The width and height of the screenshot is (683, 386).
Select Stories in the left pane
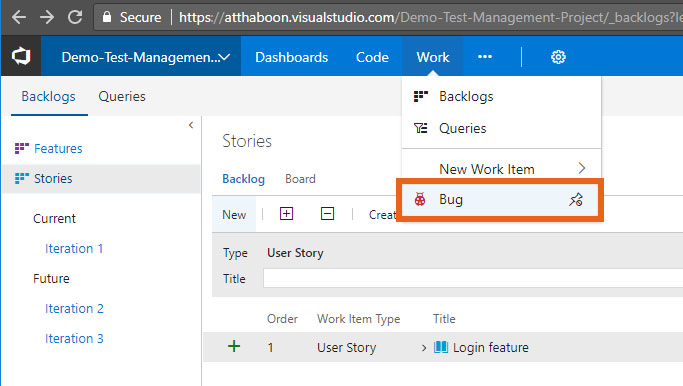coord(53,179)
